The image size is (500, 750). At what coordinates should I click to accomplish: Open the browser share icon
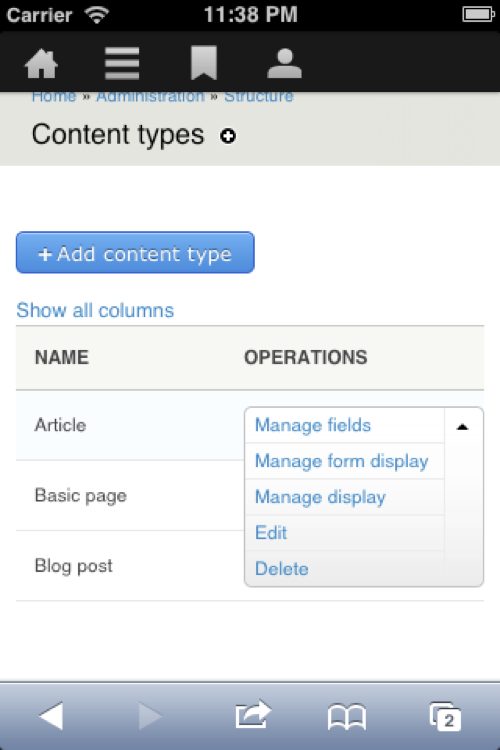(253, 714)
